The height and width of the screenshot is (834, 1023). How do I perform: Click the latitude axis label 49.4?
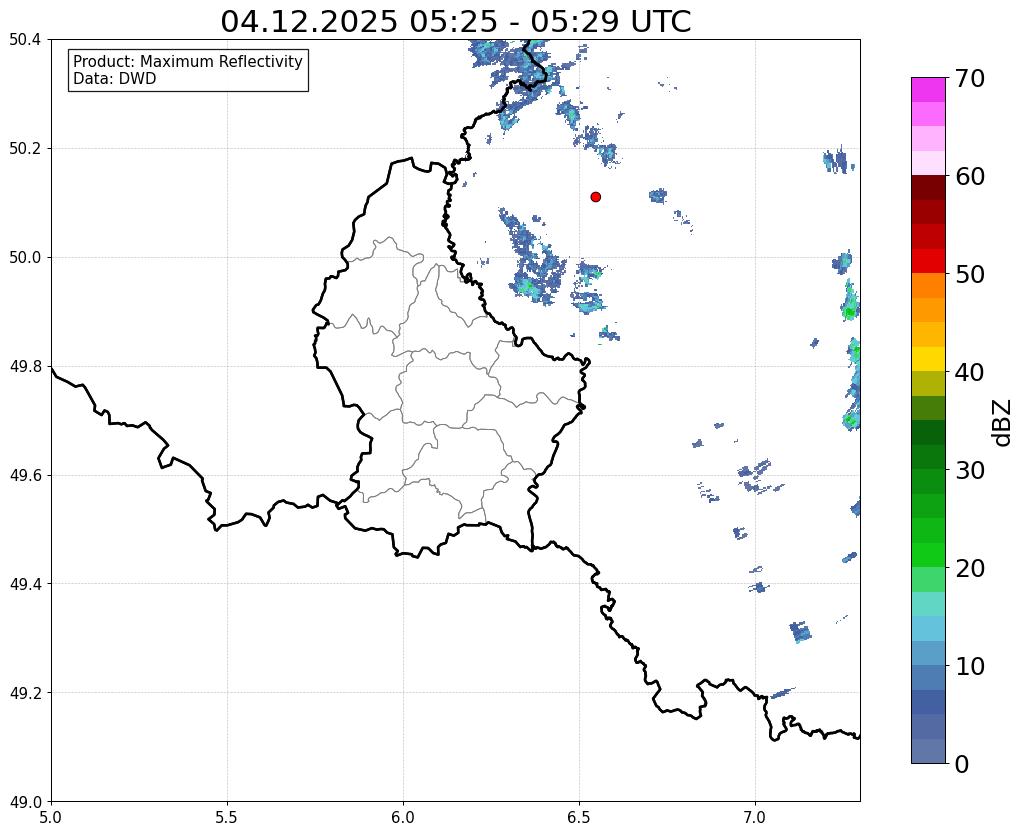pos(25,584)
